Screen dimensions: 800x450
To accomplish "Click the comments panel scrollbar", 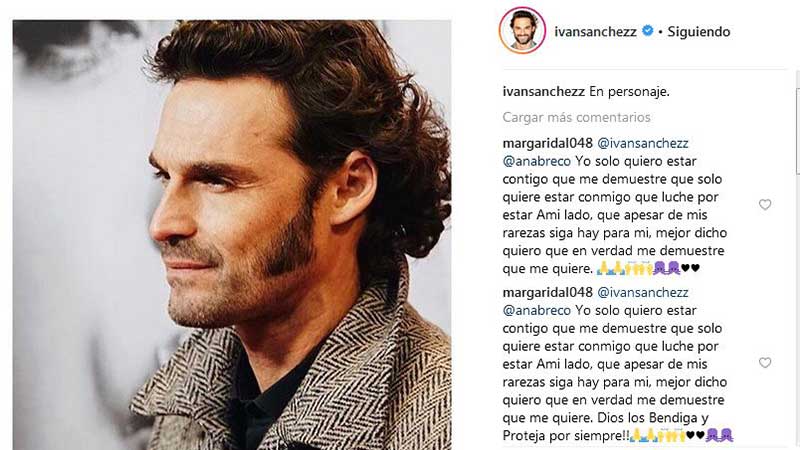I will click(797, 132).
